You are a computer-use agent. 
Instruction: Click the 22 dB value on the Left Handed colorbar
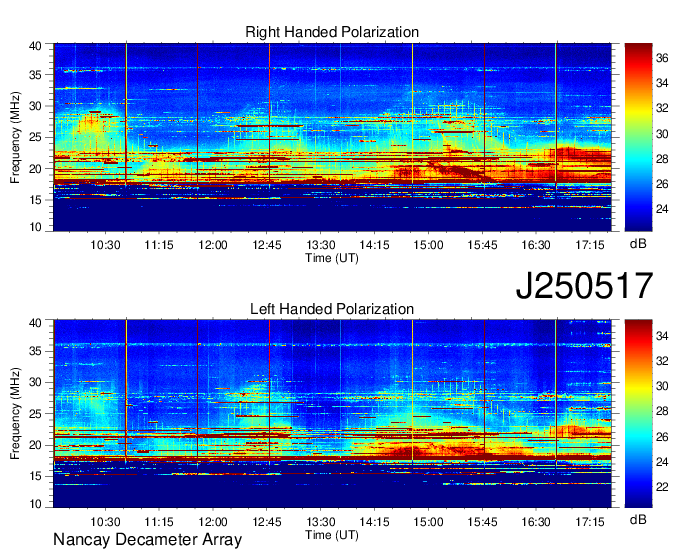(x=662, y=487)
